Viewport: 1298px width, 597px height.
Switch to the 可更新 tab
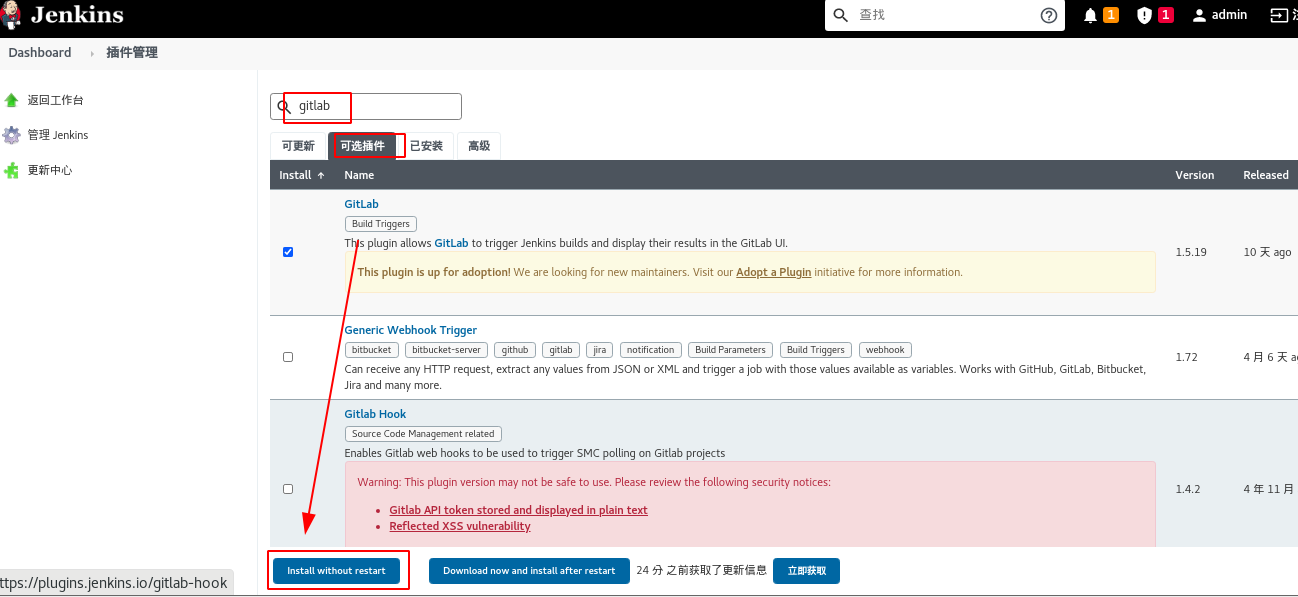pyautogui.click(x=298, y=146)
